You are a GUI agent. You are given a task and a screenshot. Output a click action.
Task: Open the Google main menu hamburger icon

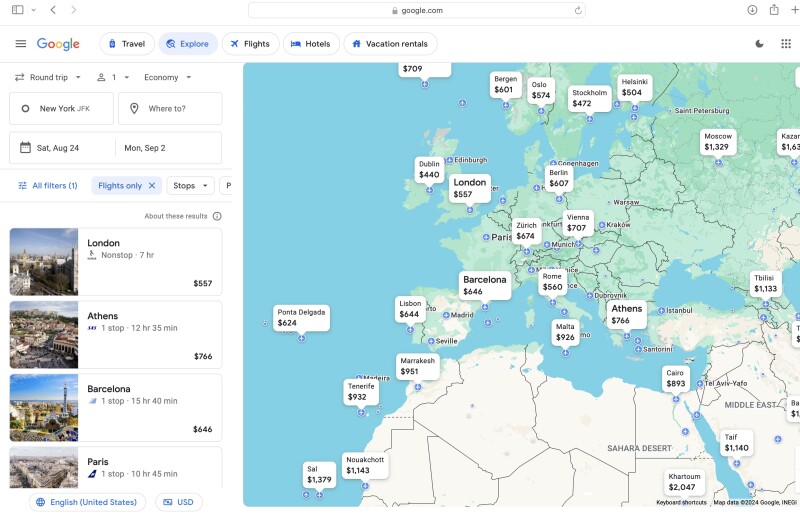(x=21, y=44)
